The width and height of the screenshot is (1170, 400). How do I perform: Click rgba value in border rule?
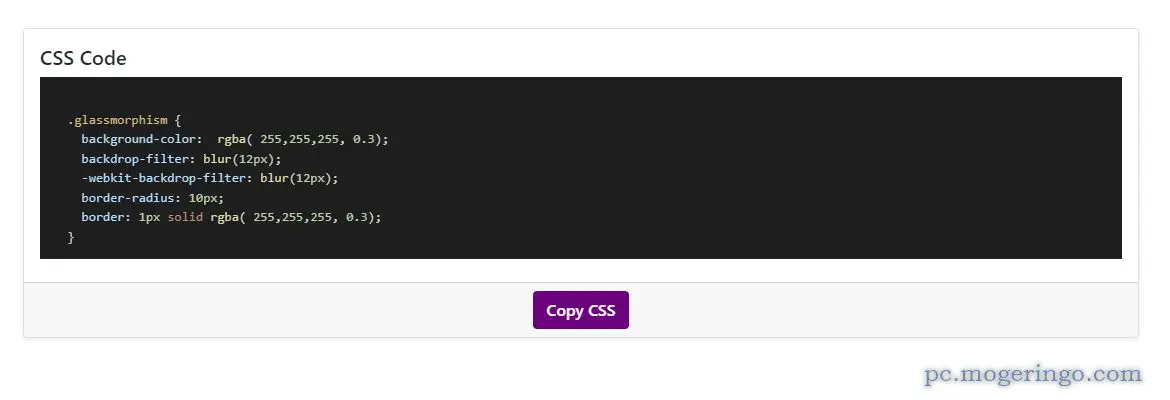(x=295, y=217)
